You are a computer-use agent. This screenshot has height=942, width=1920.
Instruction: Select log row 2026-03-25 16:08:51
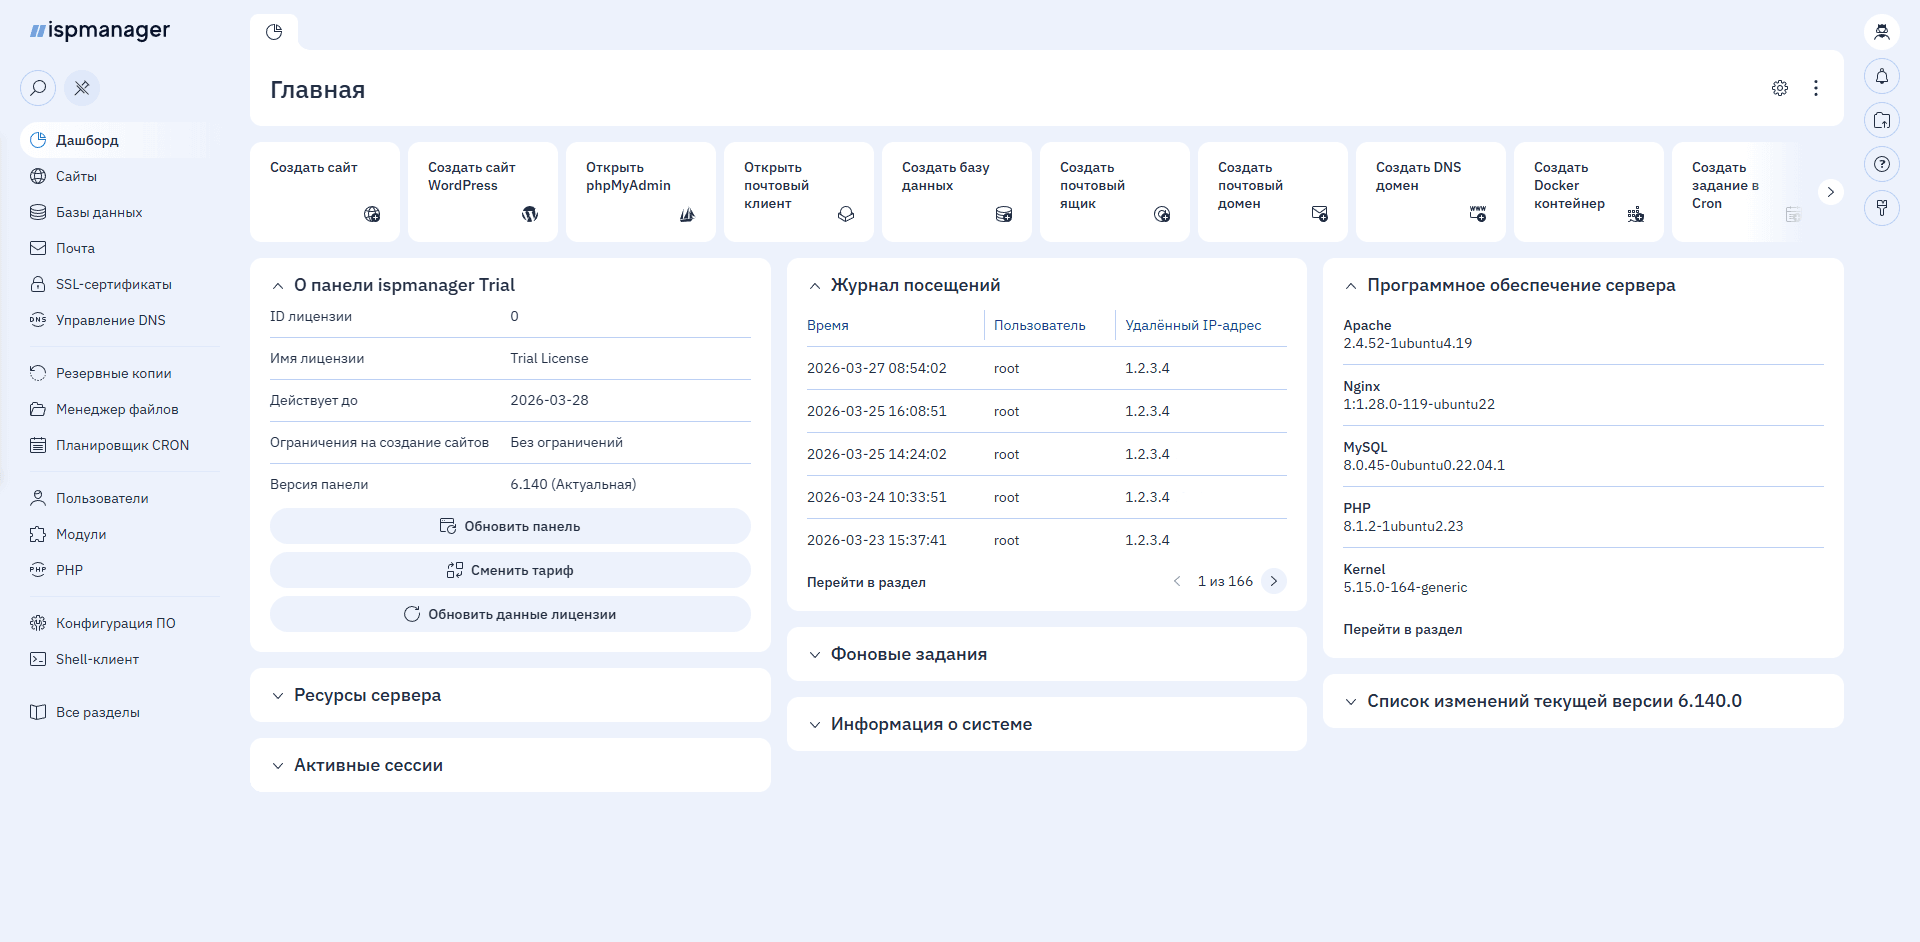1046,411
